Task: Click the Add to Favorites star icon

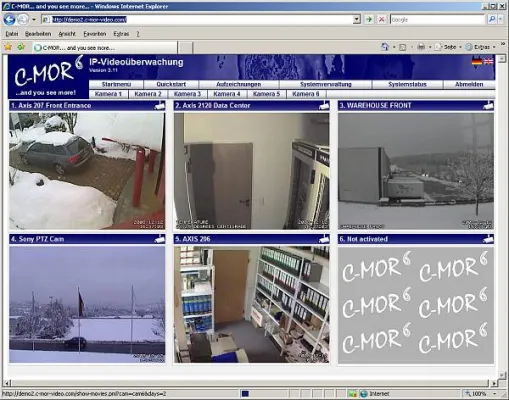Action: coord(21,47)
